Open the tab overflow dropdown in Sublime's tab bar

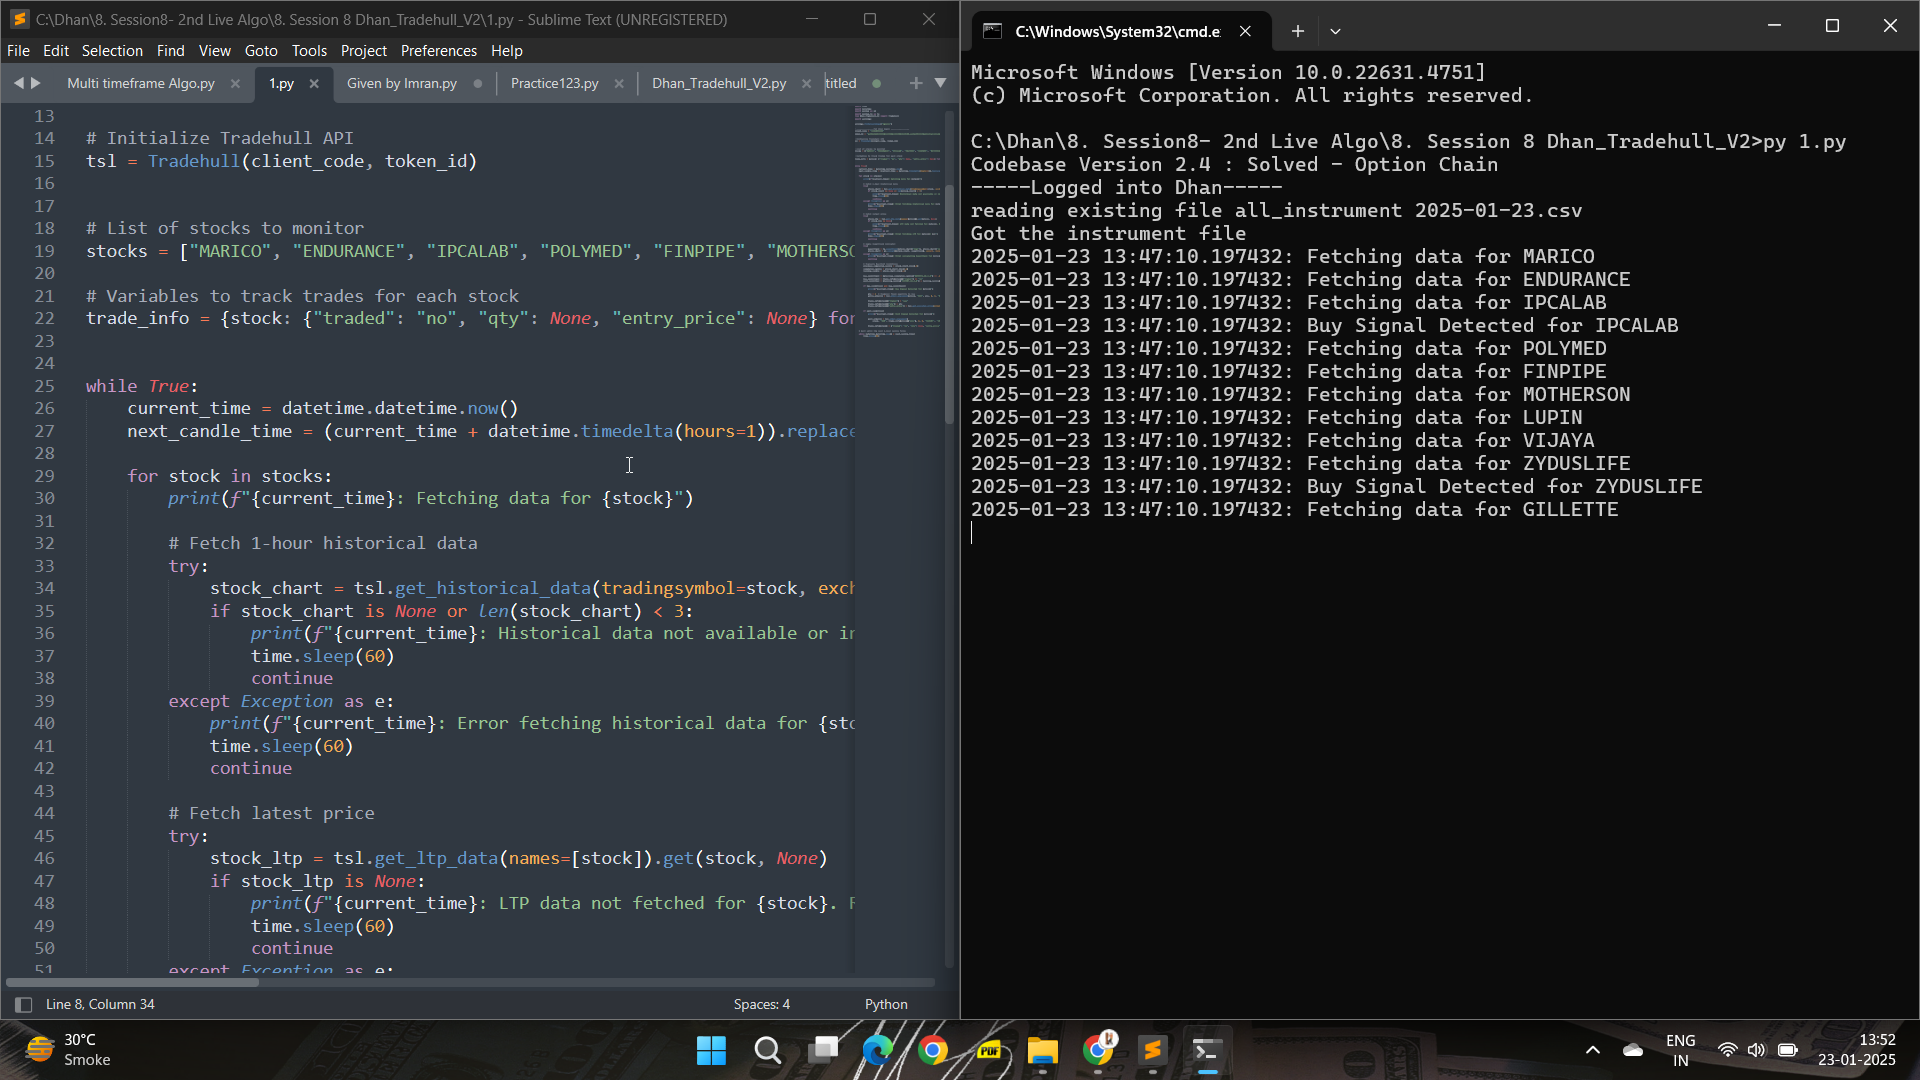[x=940, y=83]
